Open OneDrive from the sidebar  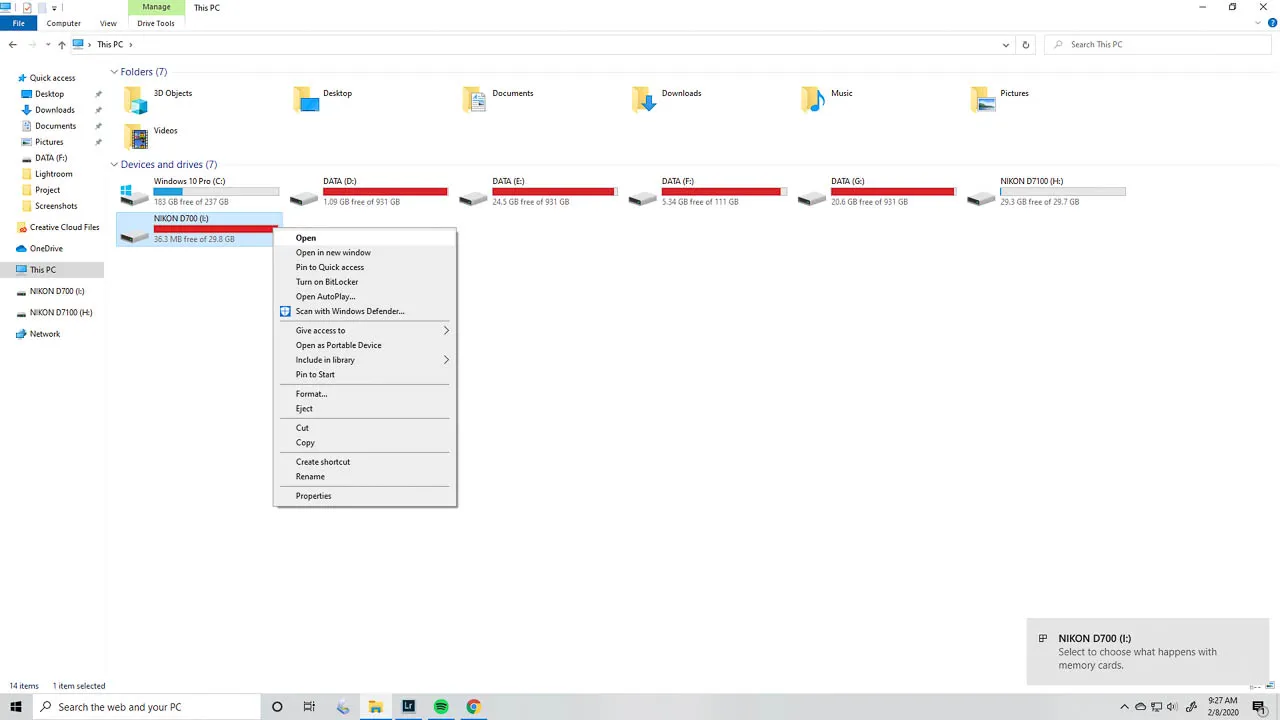(x=46, y=248)
